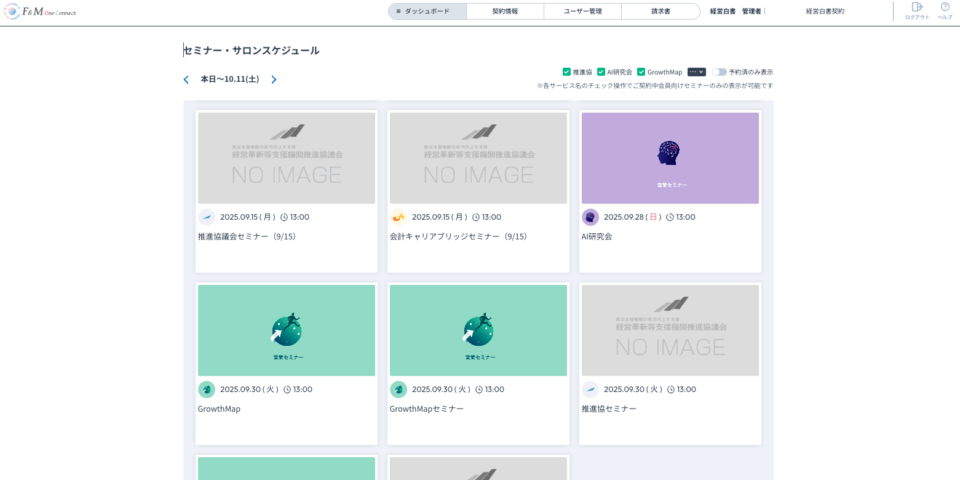Click the GrowthMapセミナー green avatar icon
Viewport: 960px width, 480px height.
coord(398,389)
